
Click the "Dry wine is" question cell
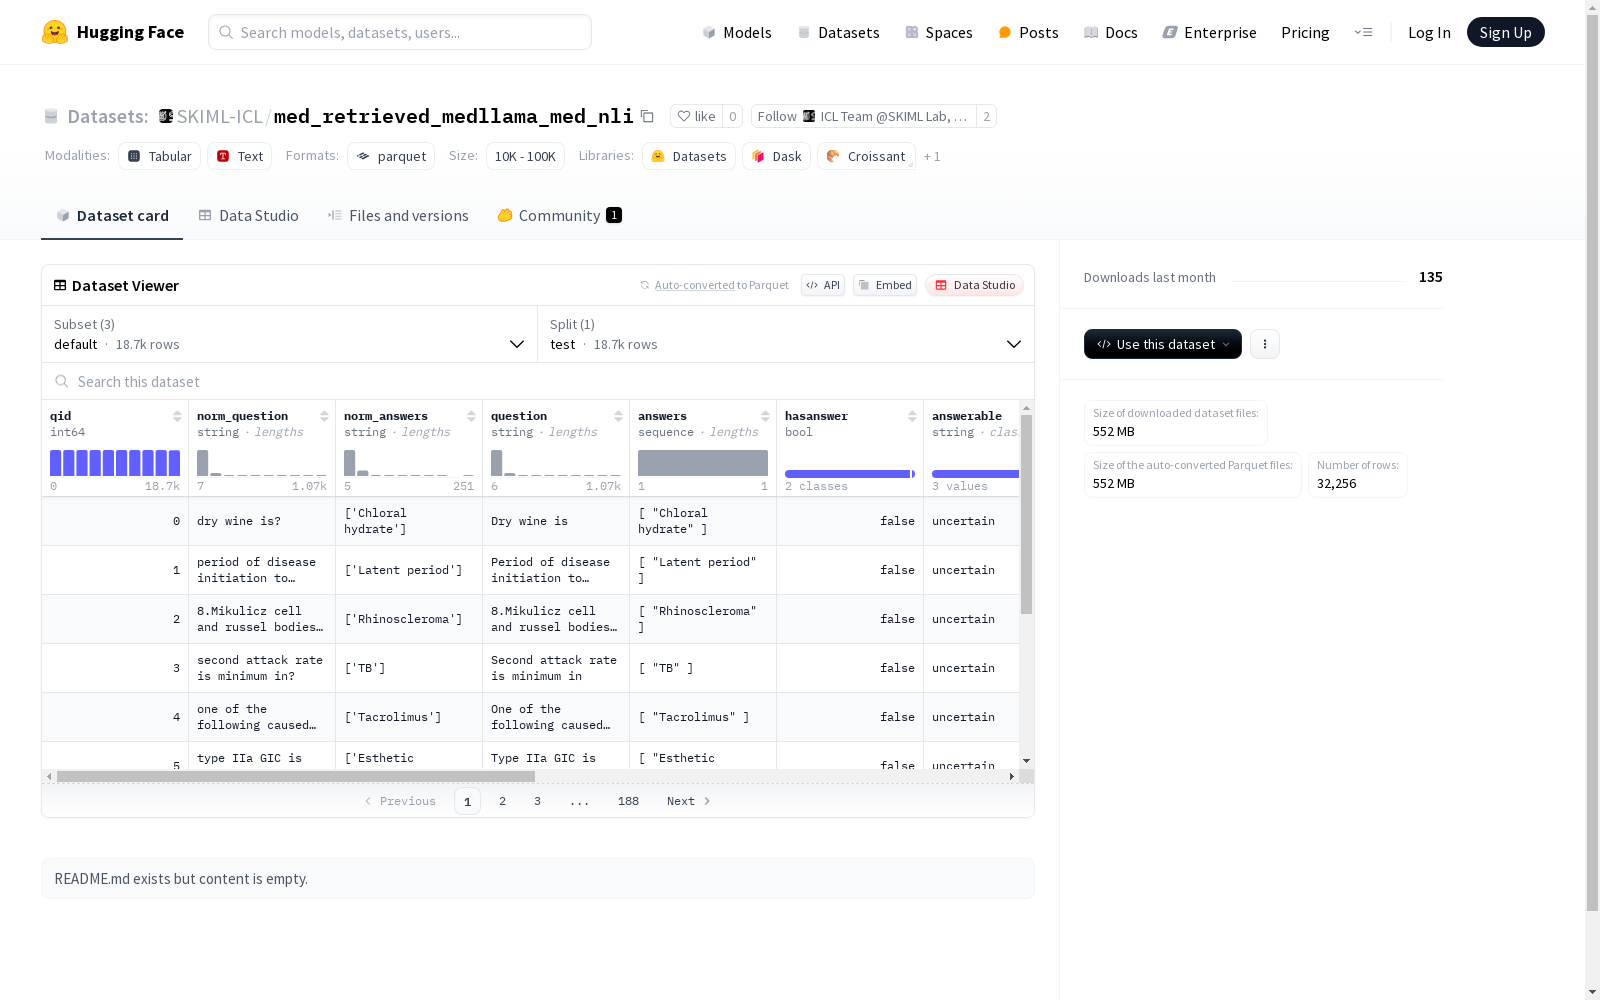coord(556,521)
